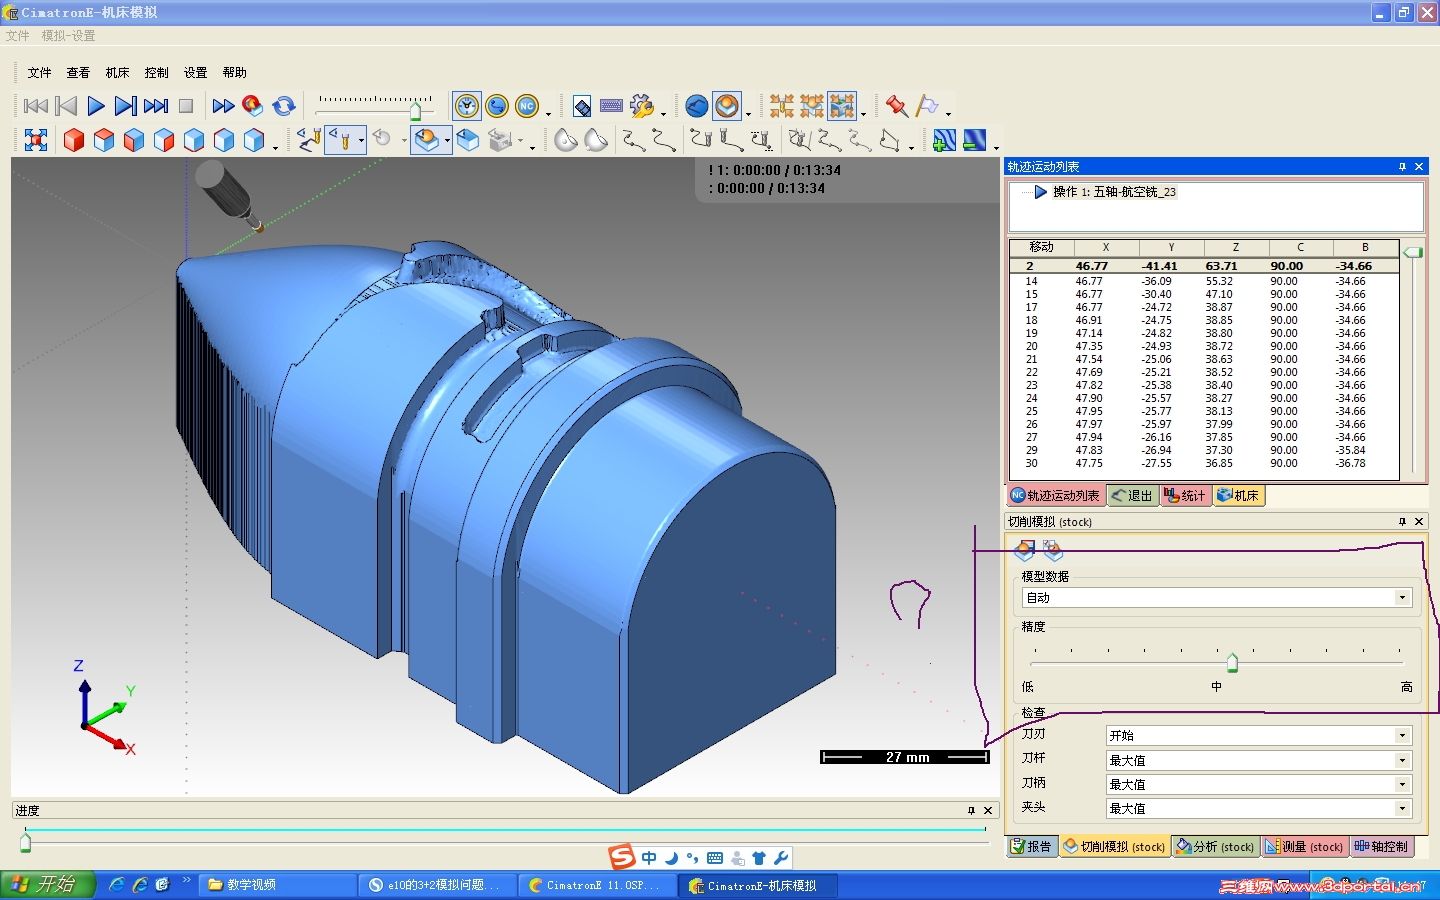Click the fit-all red arrows view icon

(x=36, y=140)
